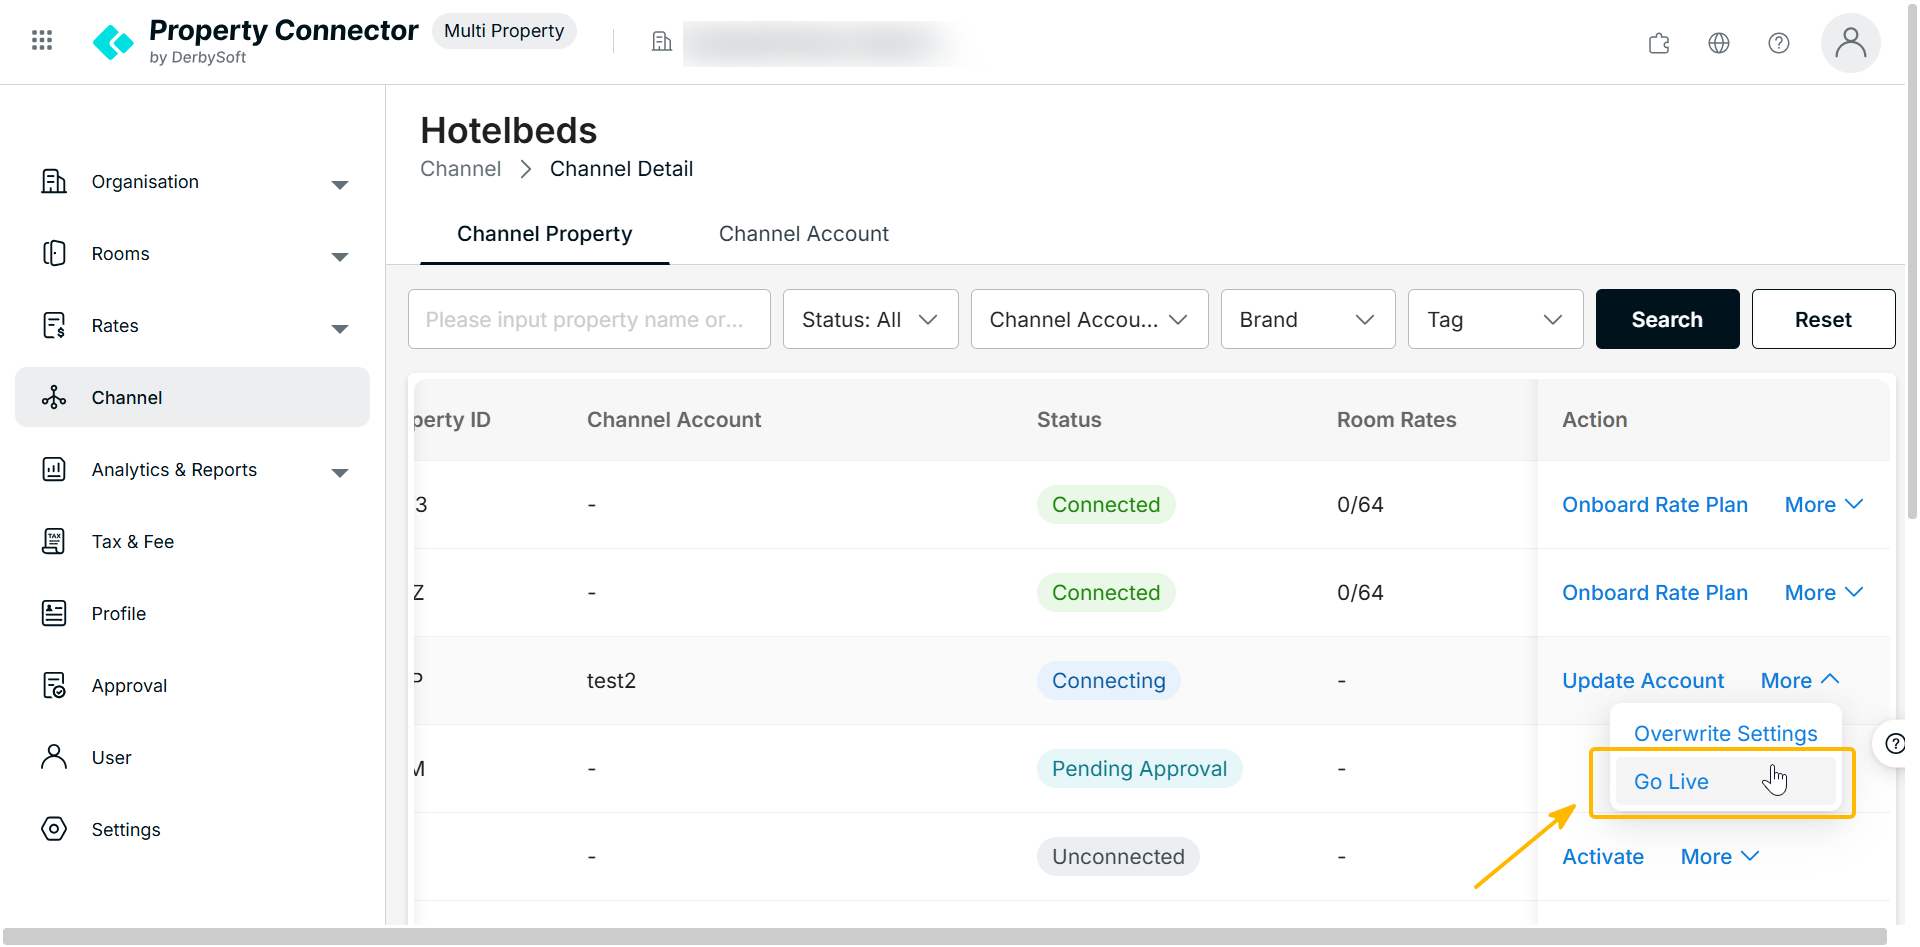Open the Tag filter dropdown

pos(1495,319)
